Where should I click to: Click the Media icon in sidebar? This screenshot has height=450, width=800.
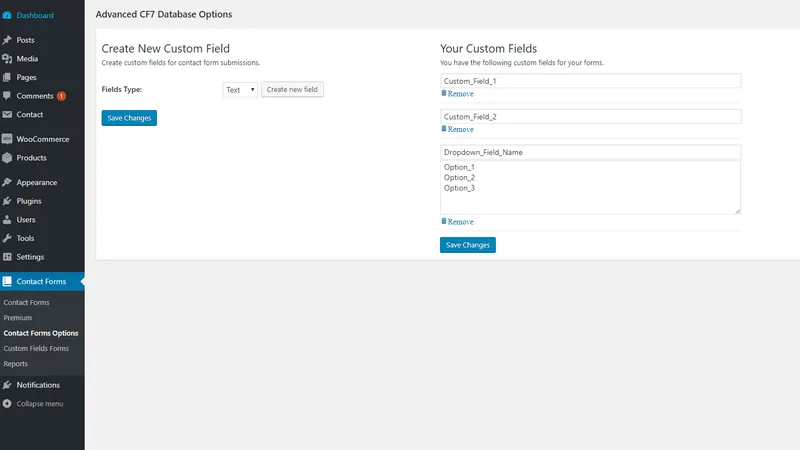tap(7, 59)
